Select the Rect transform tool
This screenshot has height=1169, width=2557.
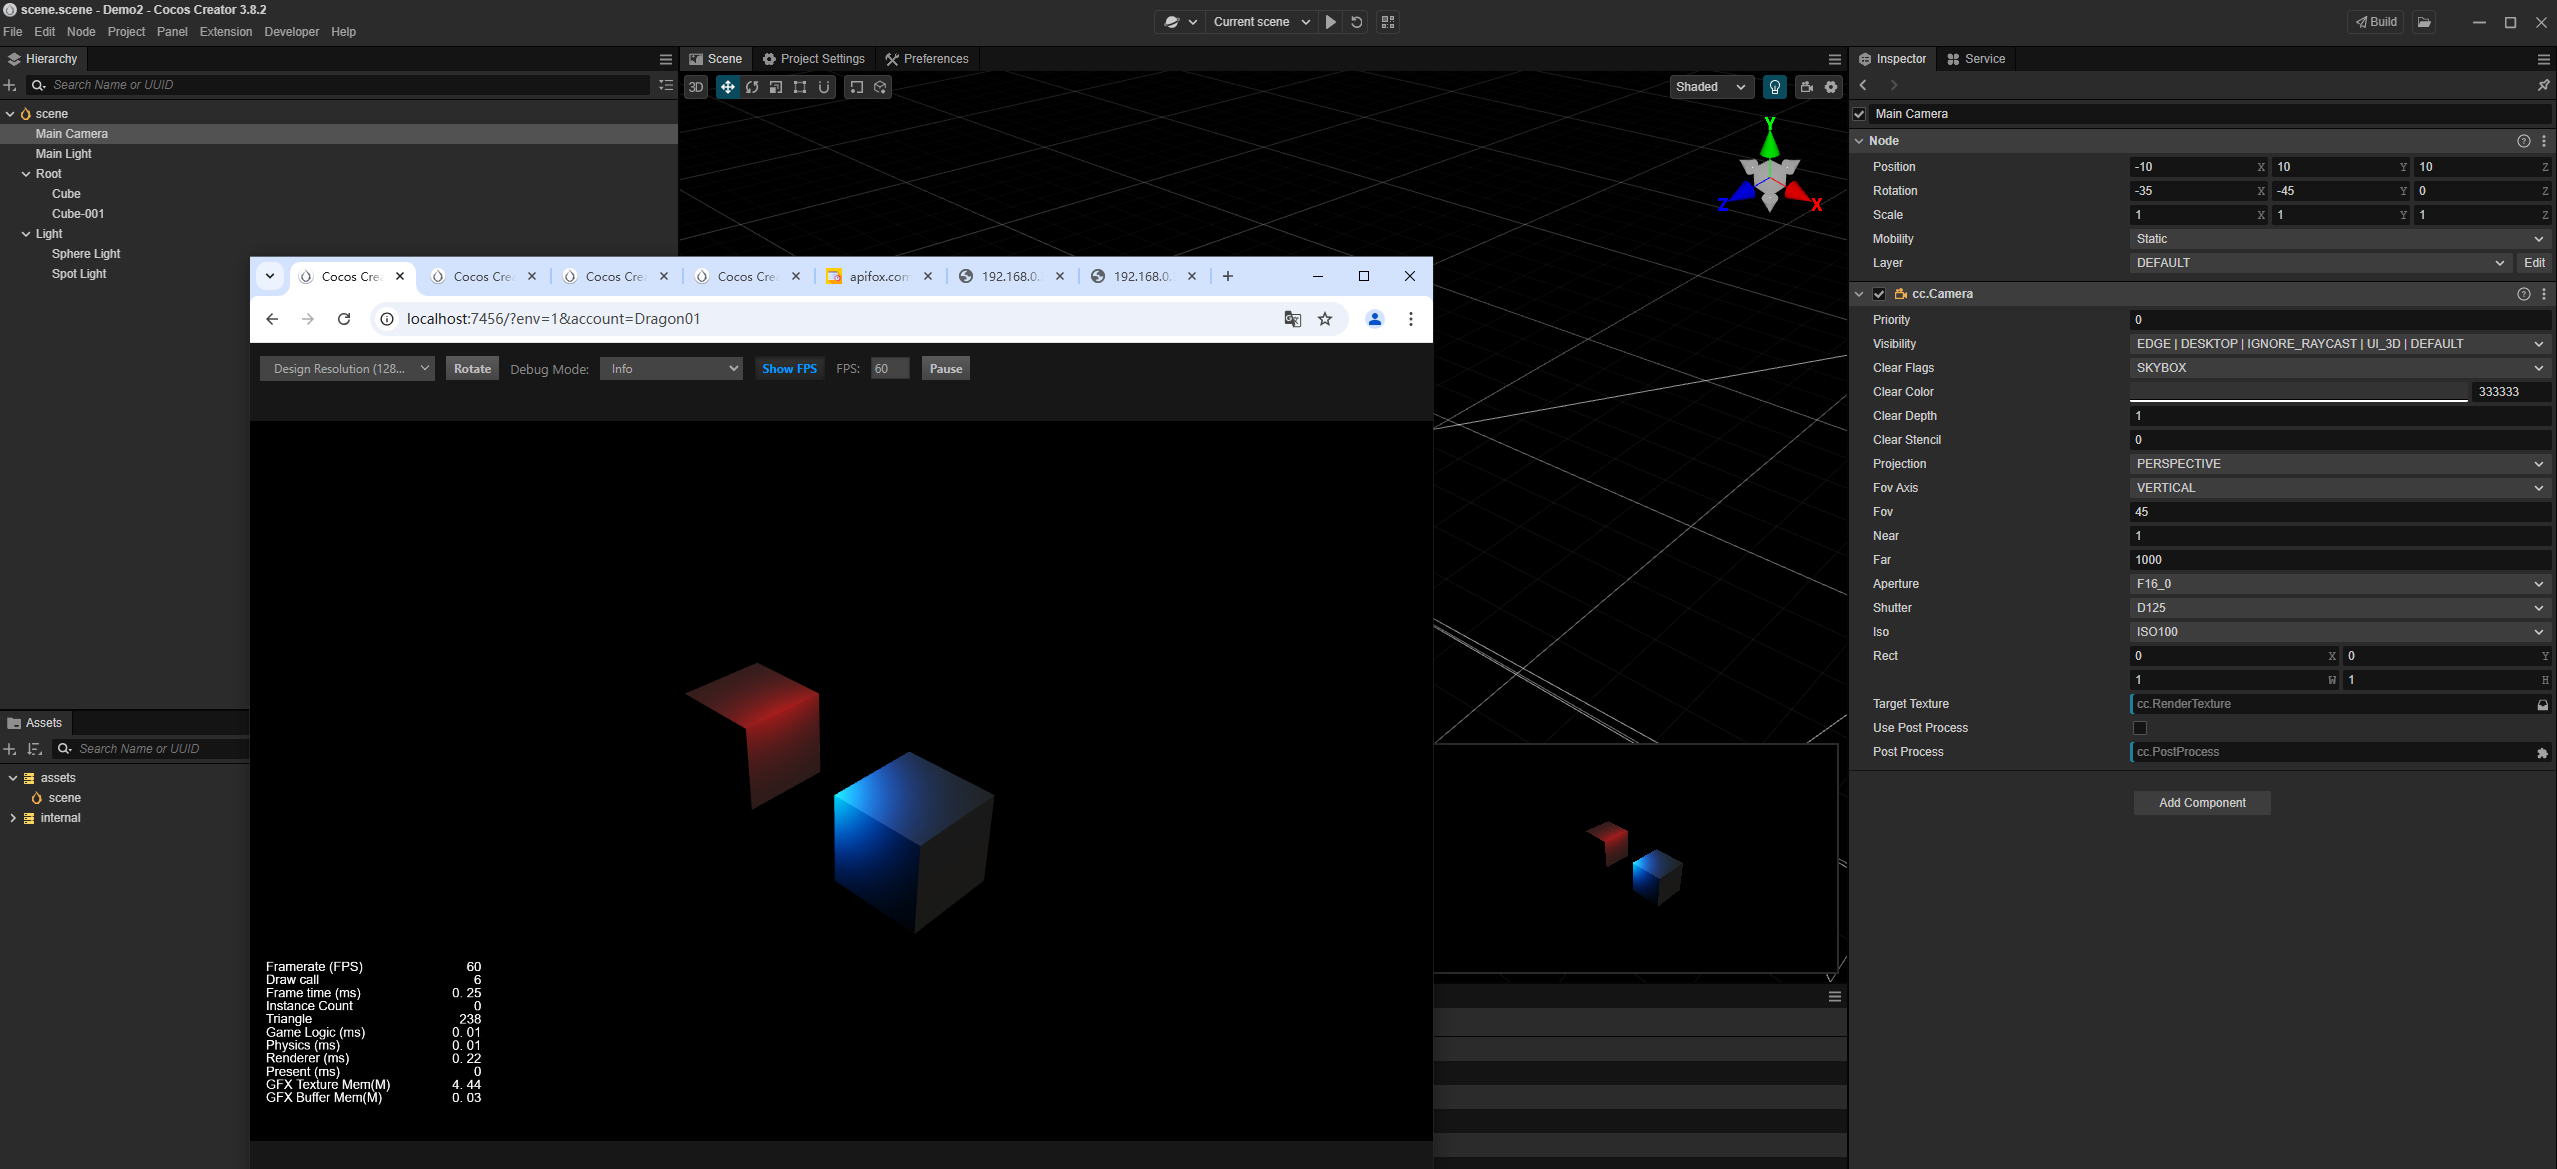pyautogui.click(x=800, y=87)
